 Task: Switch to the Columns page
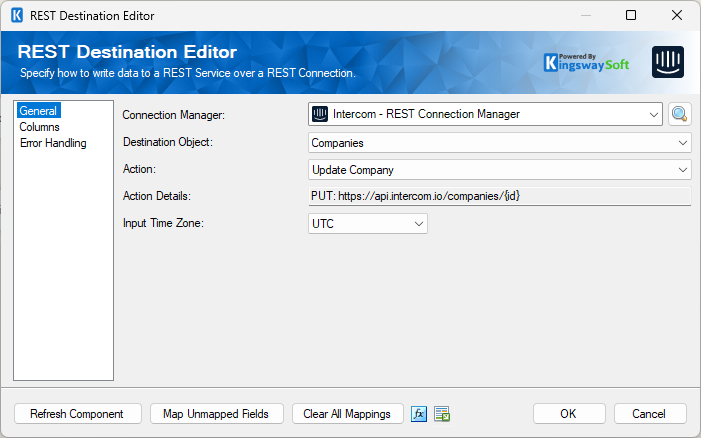tap(39, 127)
